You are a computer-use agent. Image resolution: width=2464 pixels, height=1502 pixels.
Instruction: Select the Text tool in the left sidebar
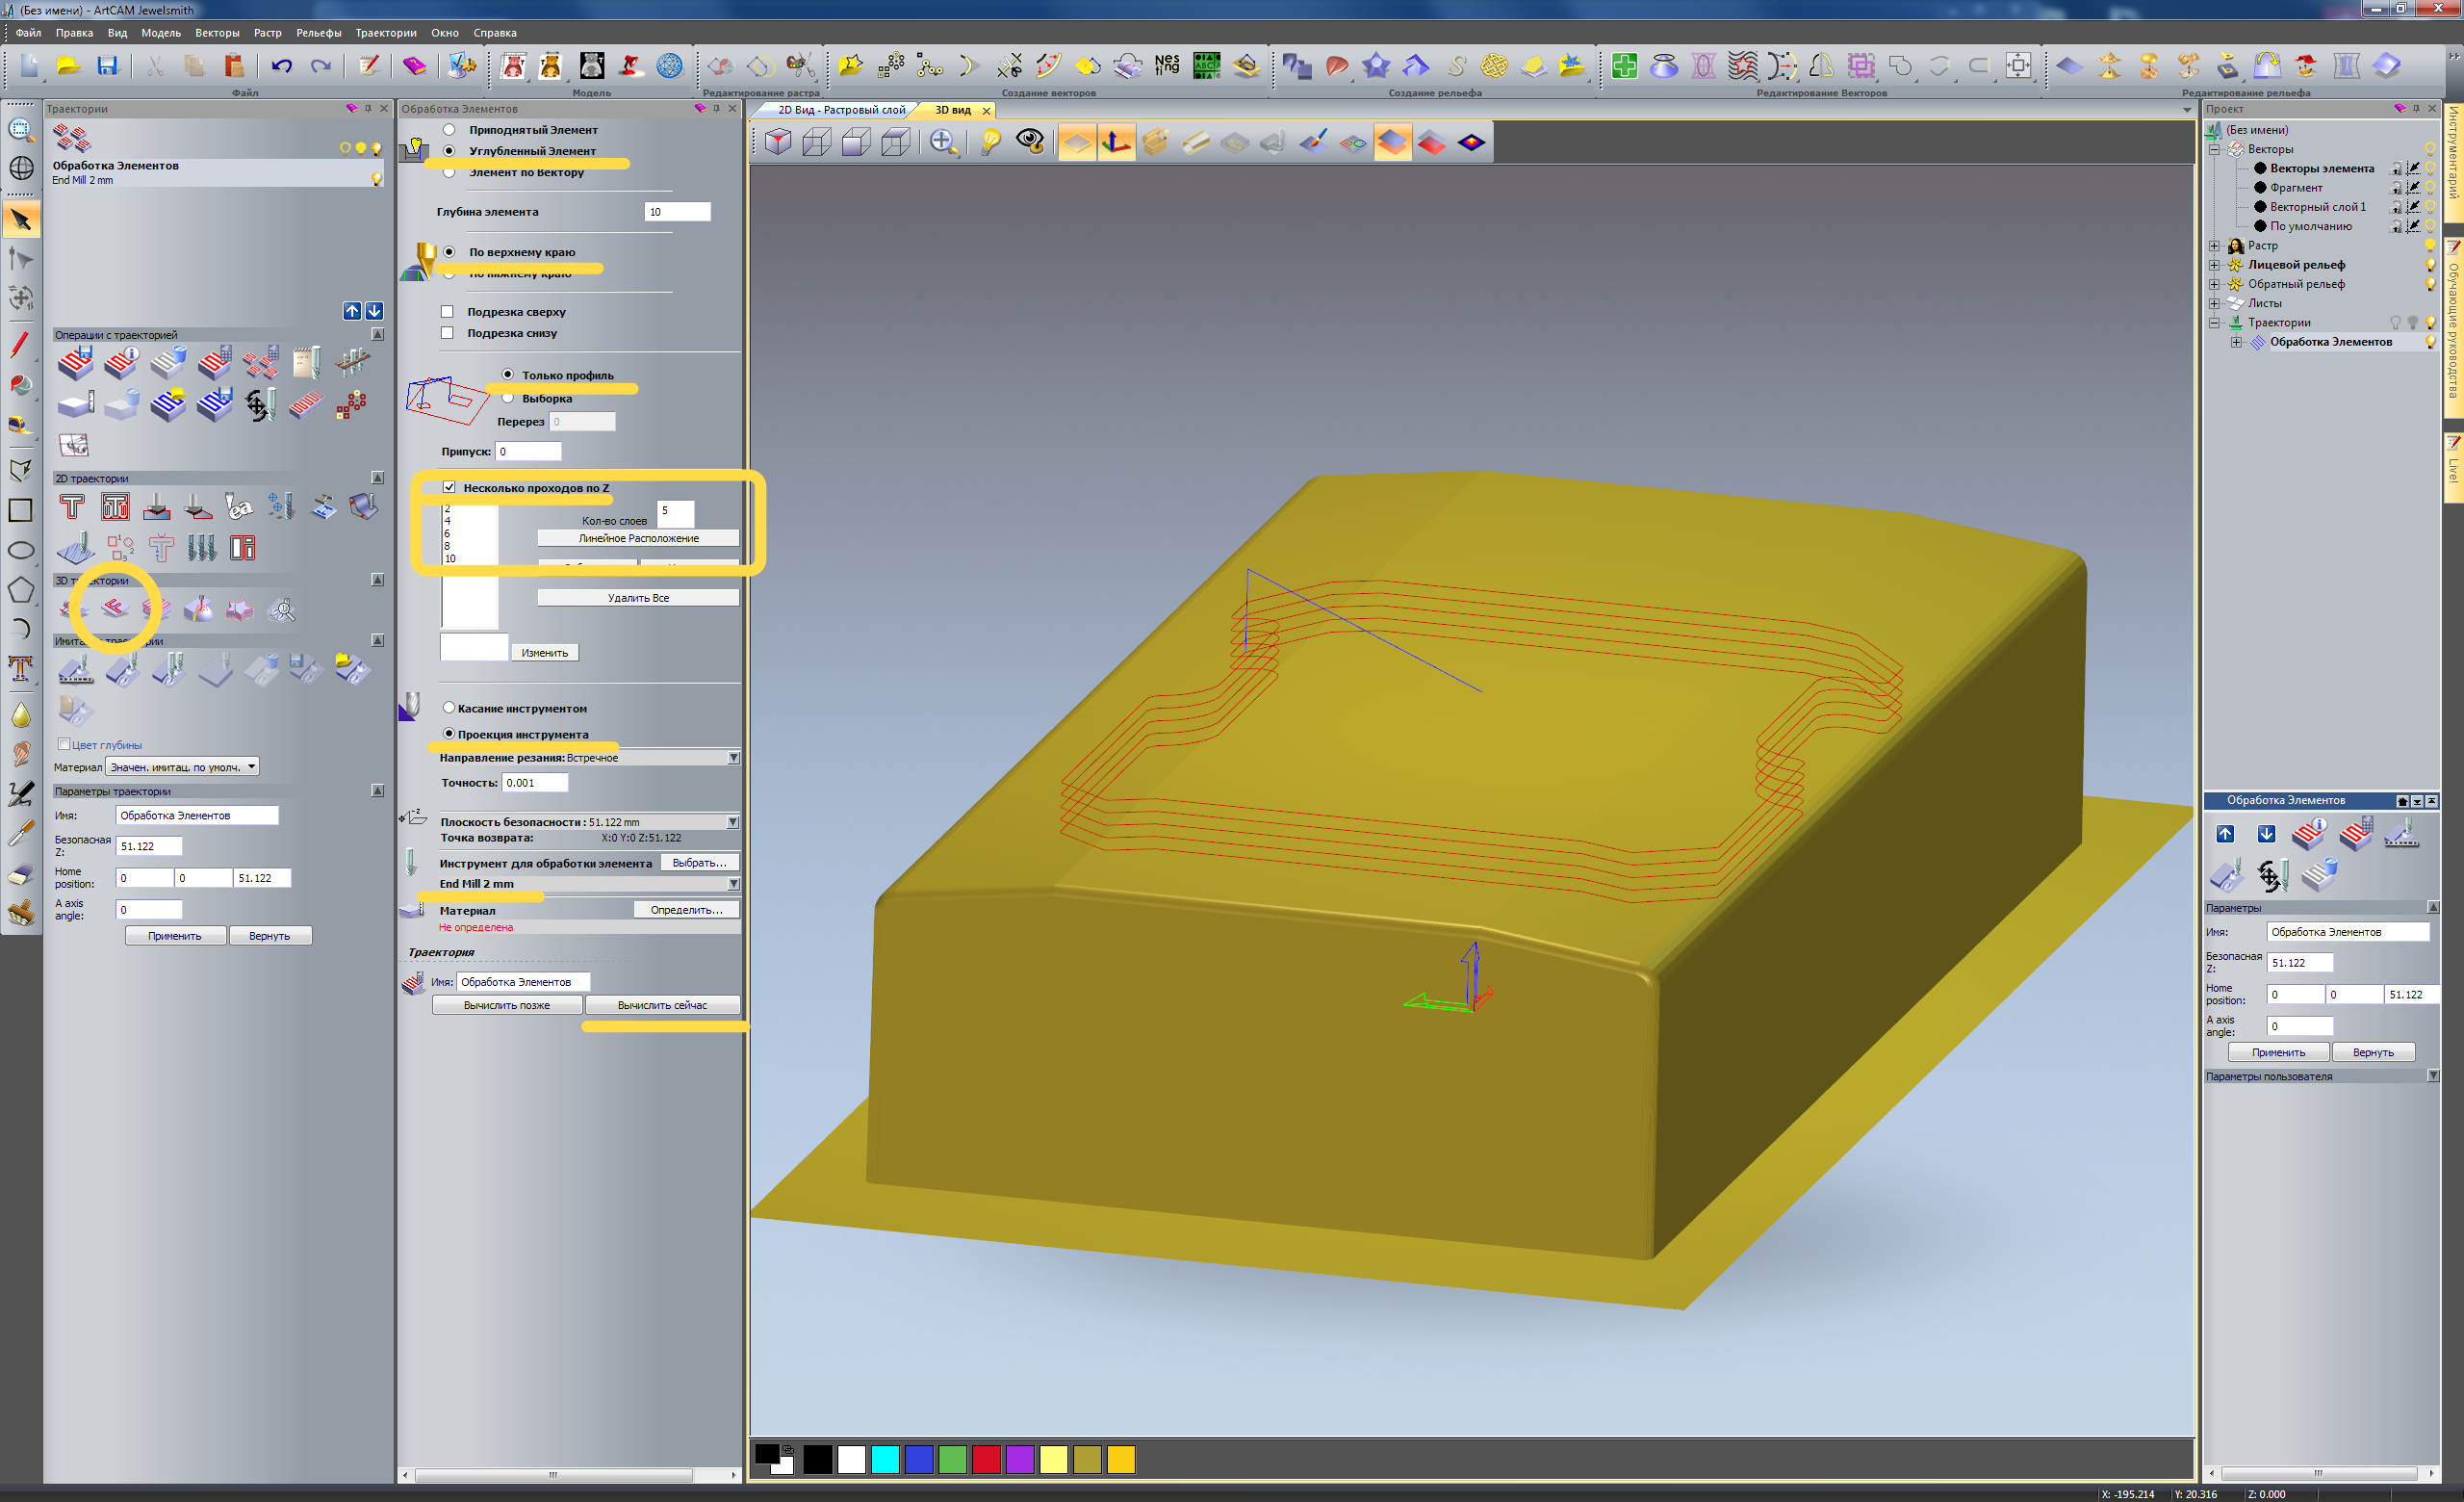click(20, 668)
